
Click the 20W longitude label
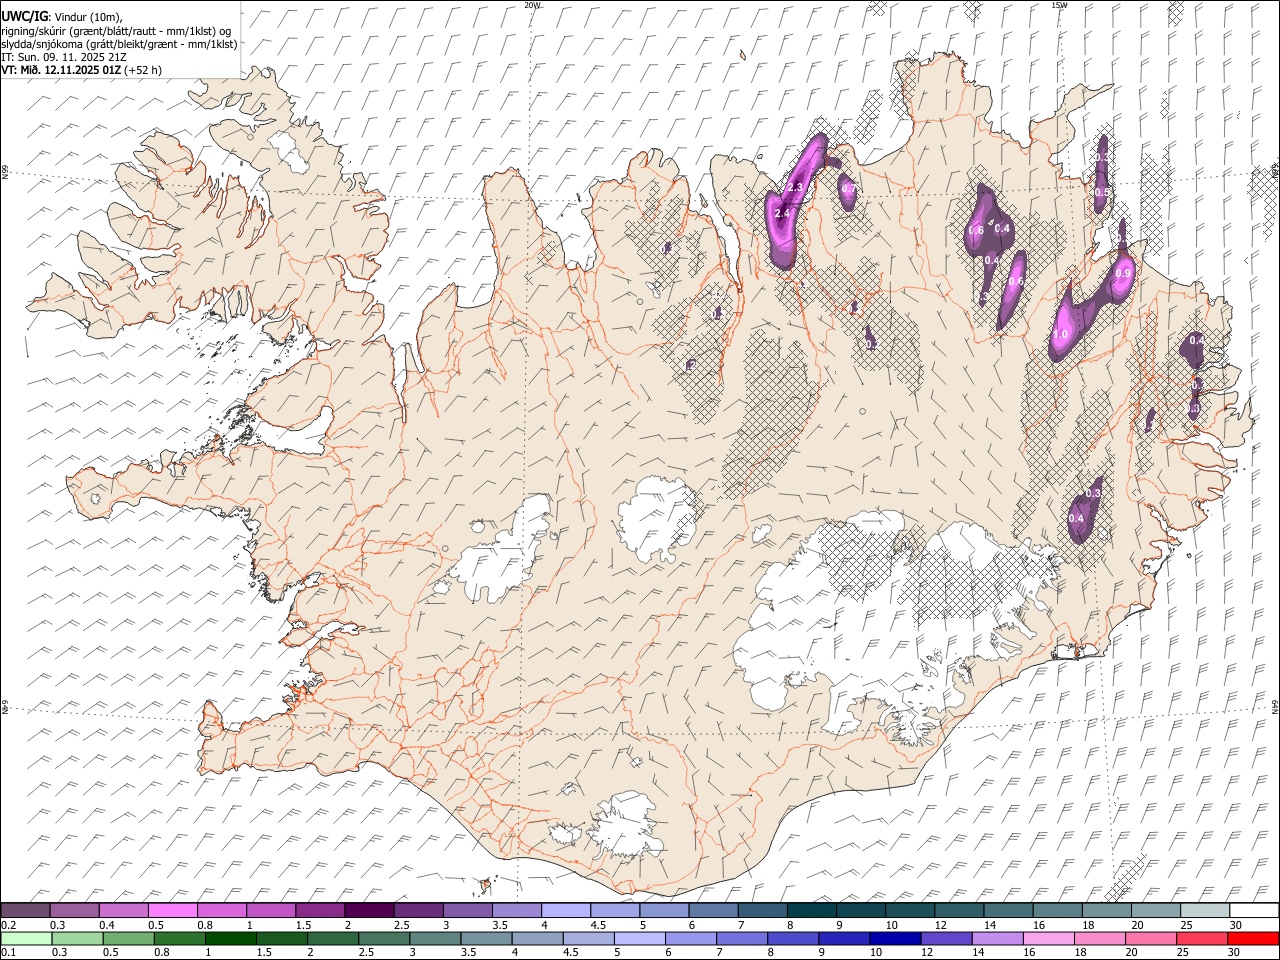(532, 5)
